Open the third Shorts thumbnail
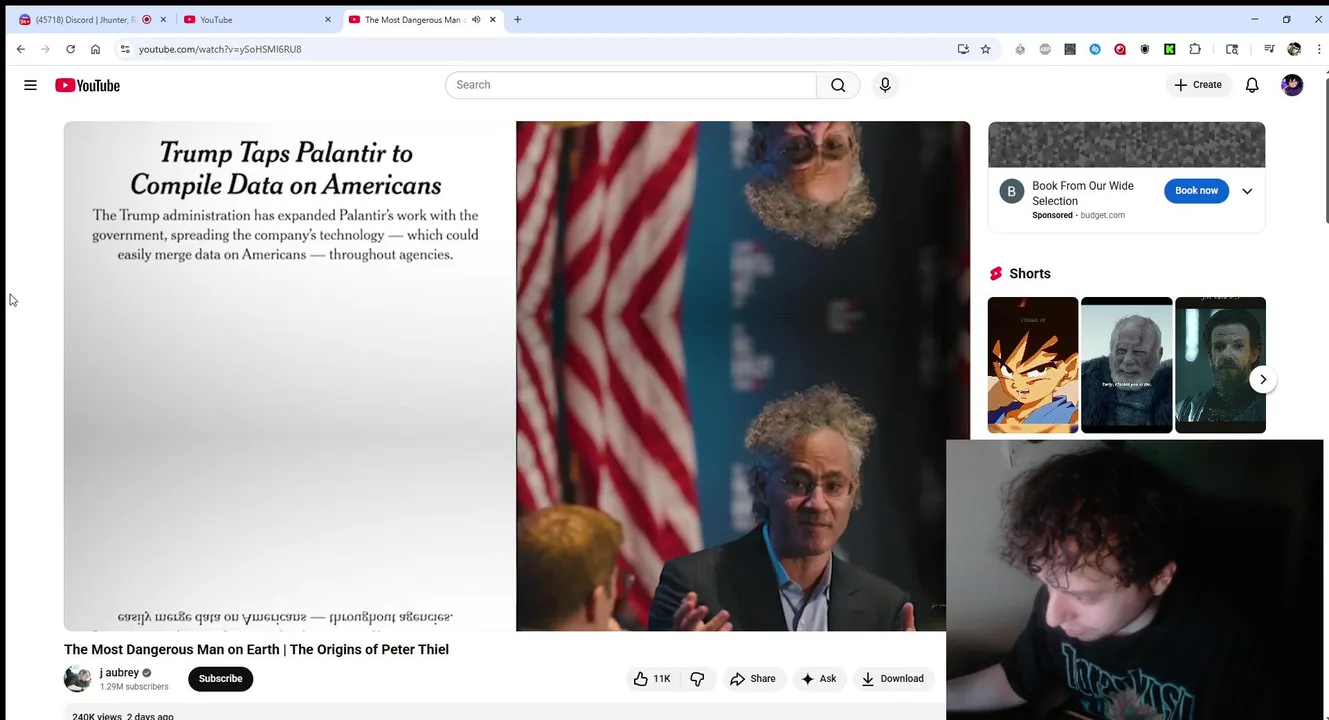The width and height of the screenshot is (1329, 720). point(1220,365)
